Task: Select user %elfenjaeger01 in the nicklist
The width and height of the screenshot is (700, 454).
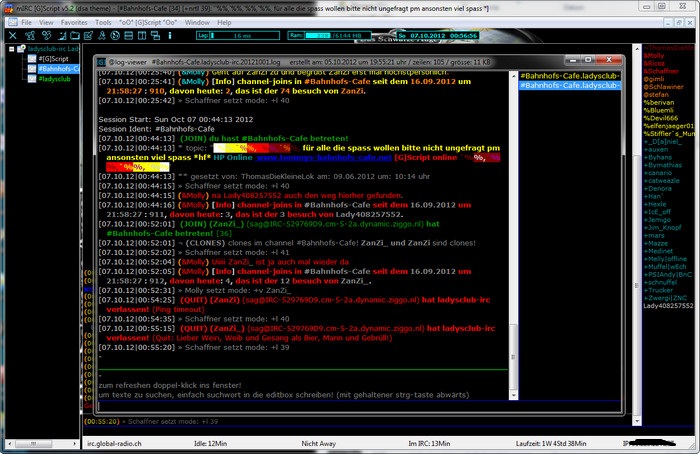Action: (668, 126)
